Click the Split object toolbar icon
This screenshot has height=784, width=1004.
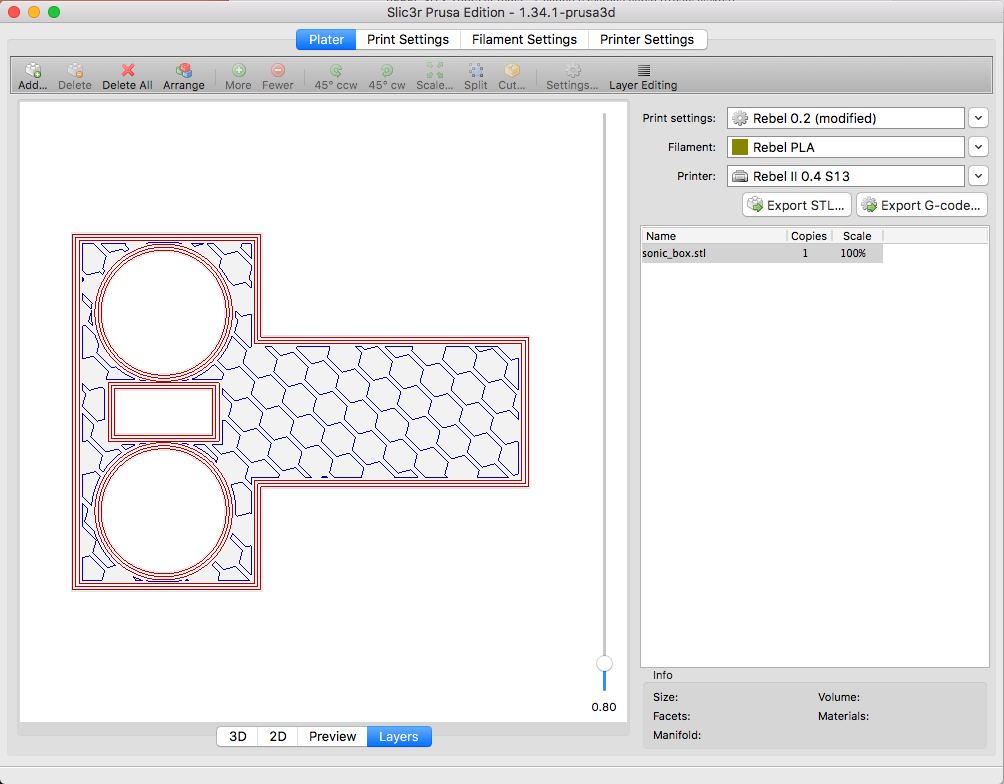475,71
